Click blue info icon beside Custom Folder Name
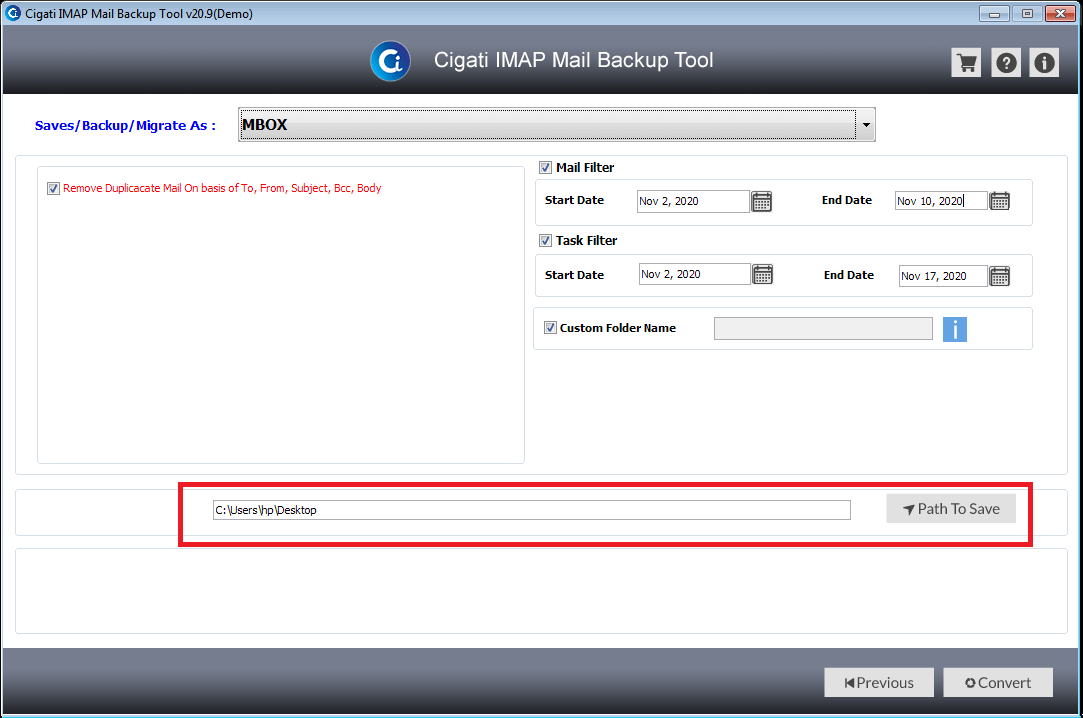Image resolution: width=1083 pixels, height=718 pixels. [955, 329]
